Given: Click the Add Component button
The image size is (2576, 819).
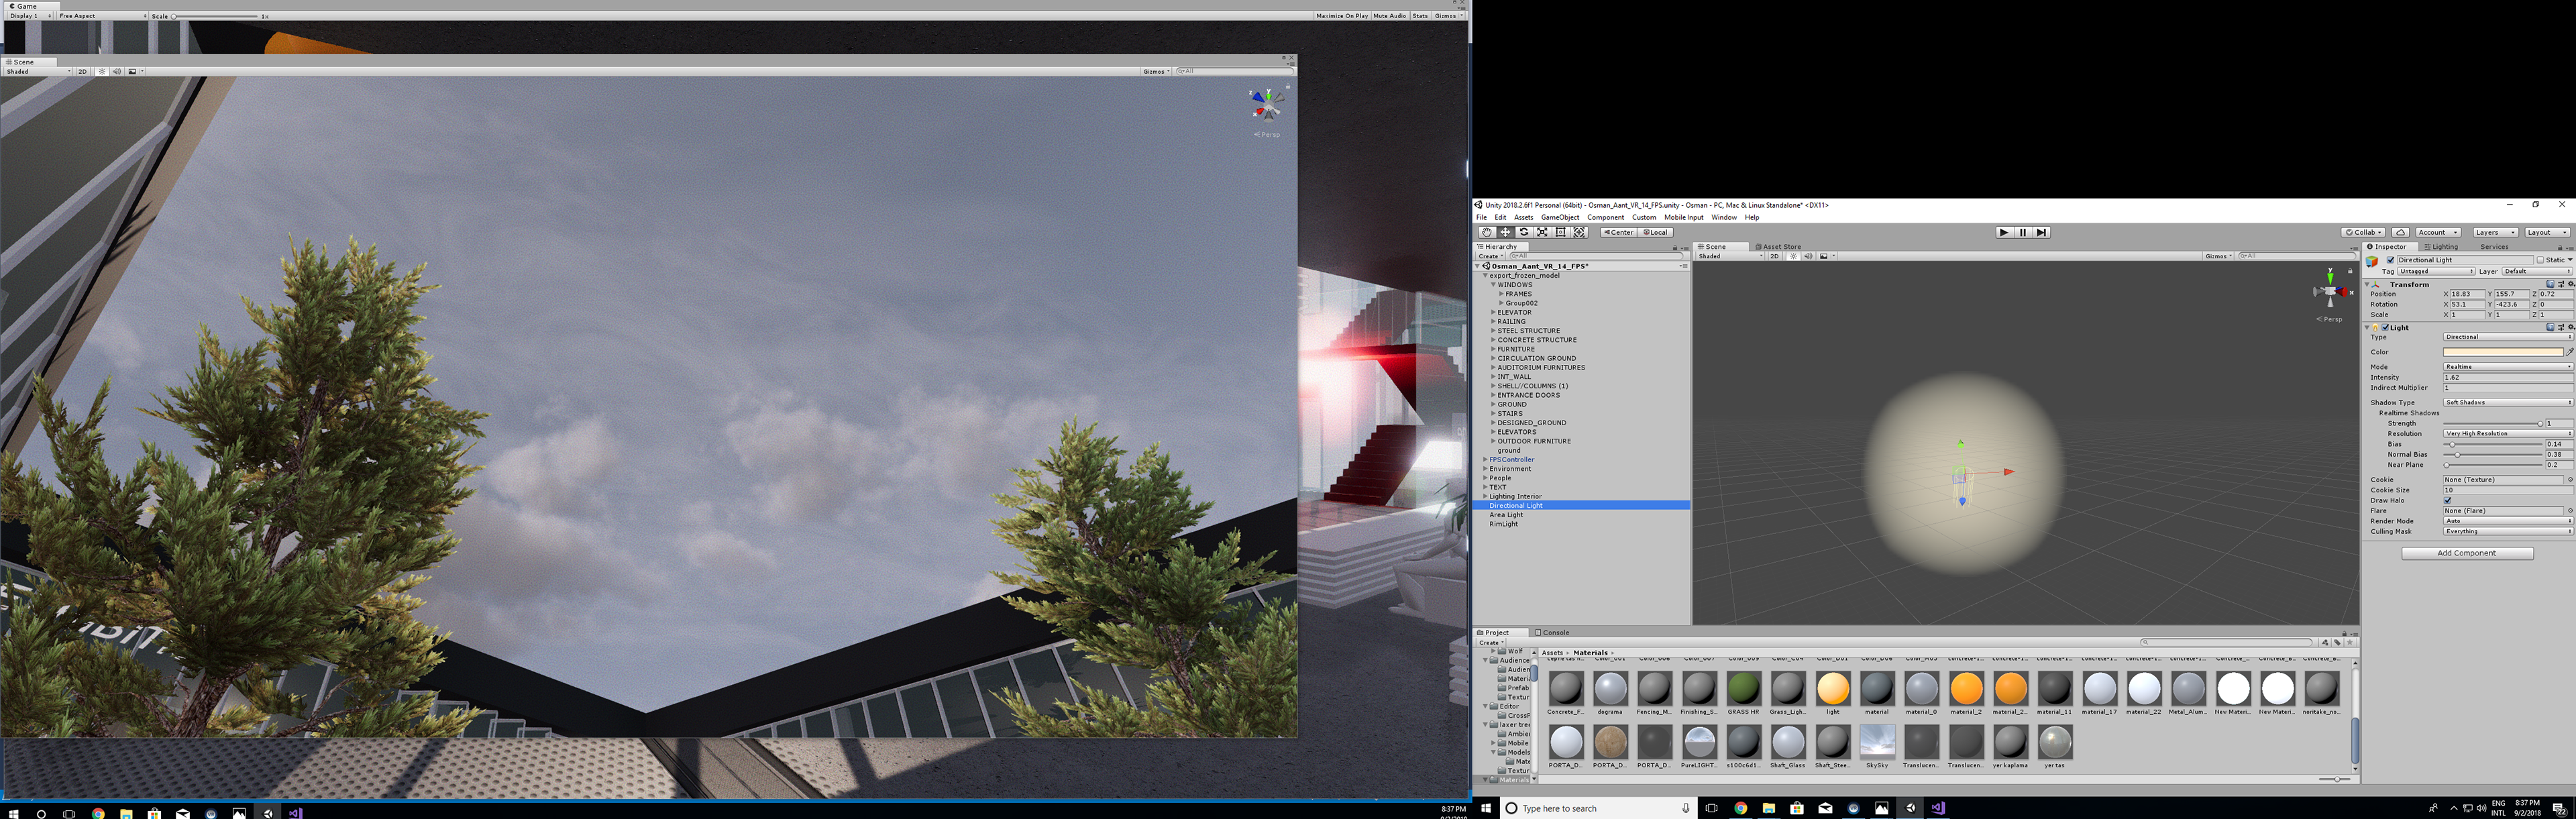Looking at the screenshot, I should pos(2467,553).
